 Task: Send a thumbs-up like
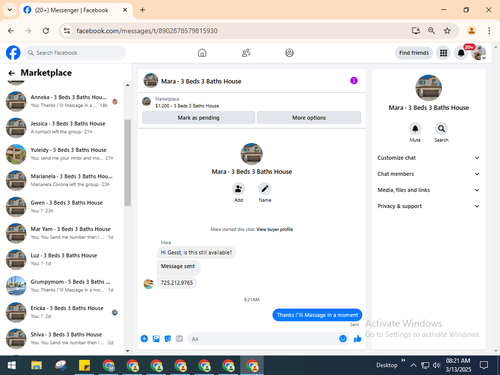[357, 339]
